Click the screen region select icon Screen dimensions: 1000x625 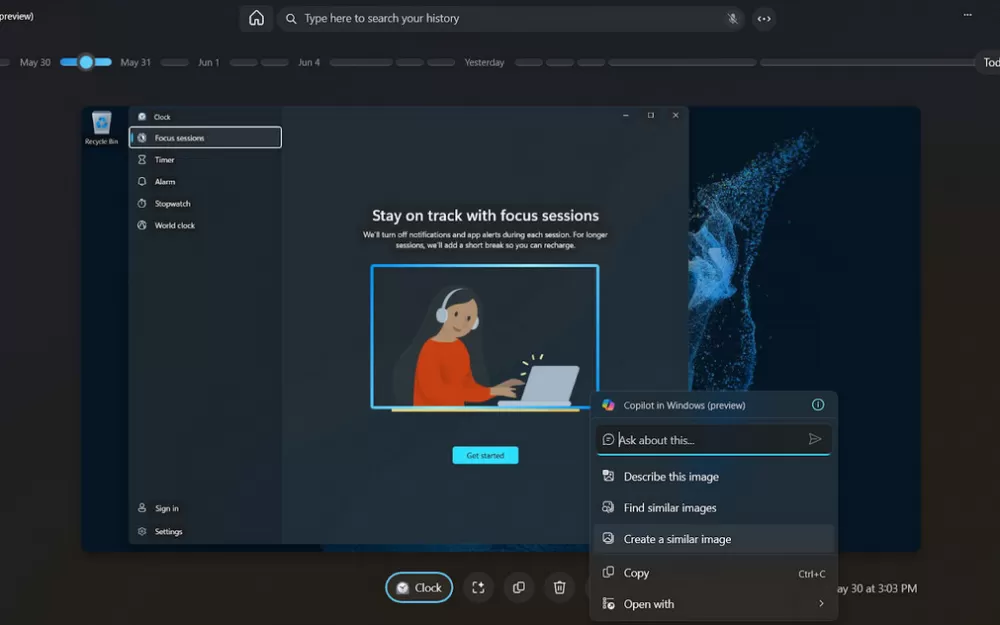point(478,587)
